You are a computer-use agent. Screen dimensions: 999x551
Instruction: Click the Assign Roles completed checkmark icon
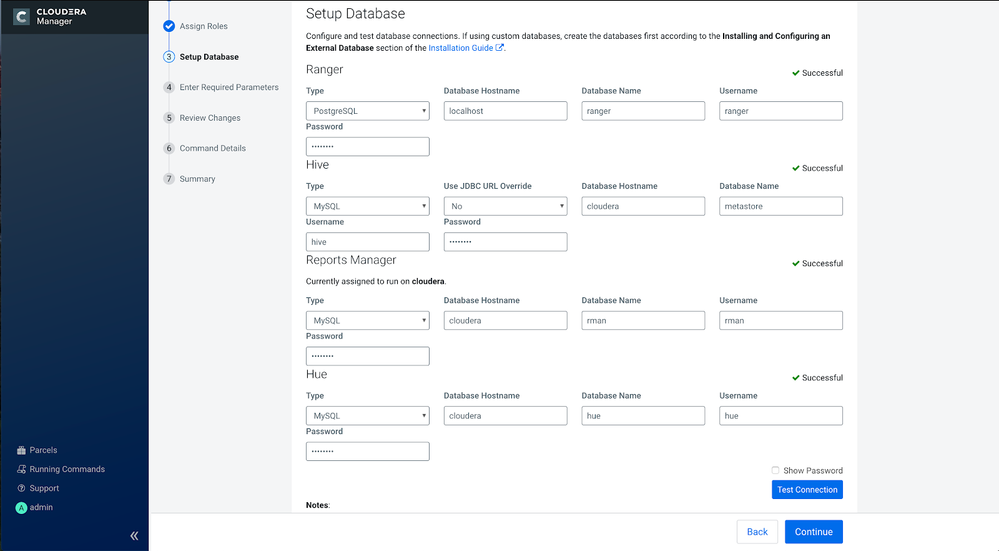pos(169,26)
